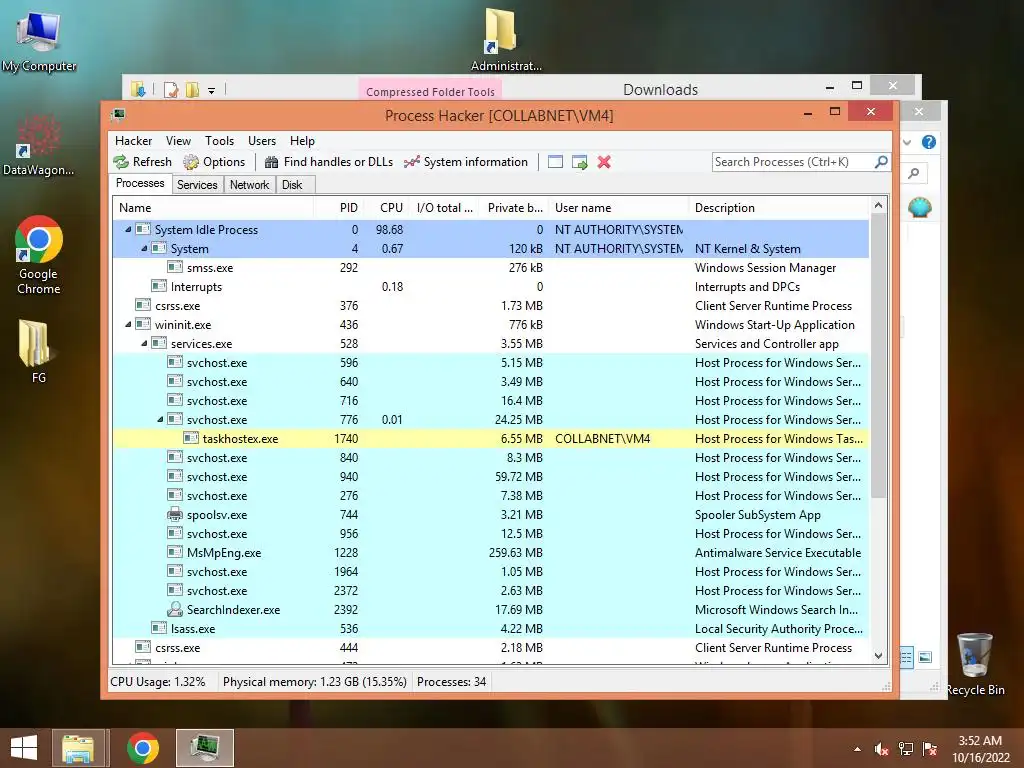
Task: Click the Process Hacker title bar icon
Action: tap(118, 115)
